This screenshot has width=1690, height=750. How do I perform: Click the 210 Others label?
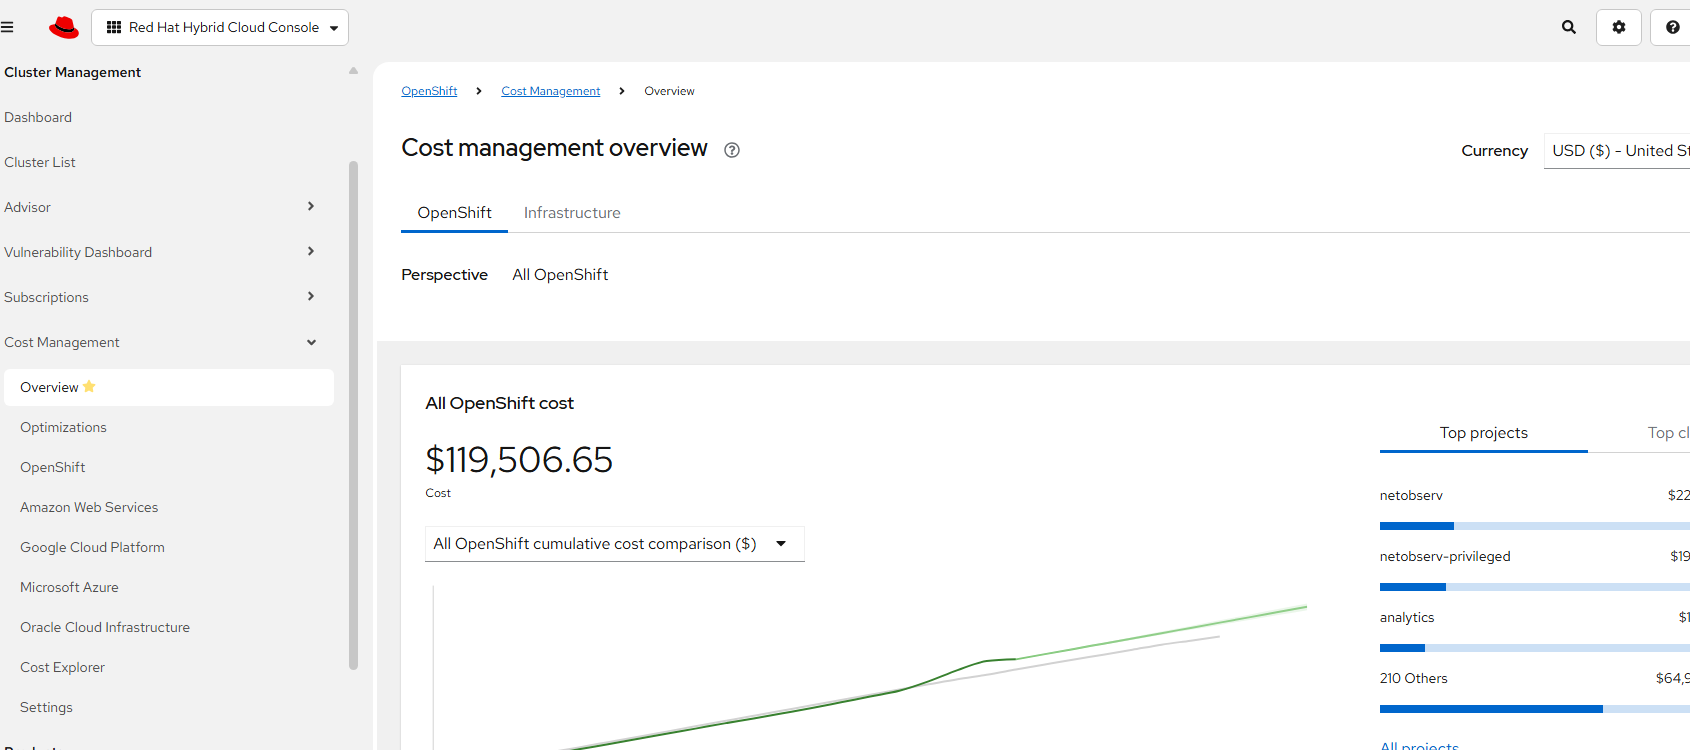[1414, 679]
